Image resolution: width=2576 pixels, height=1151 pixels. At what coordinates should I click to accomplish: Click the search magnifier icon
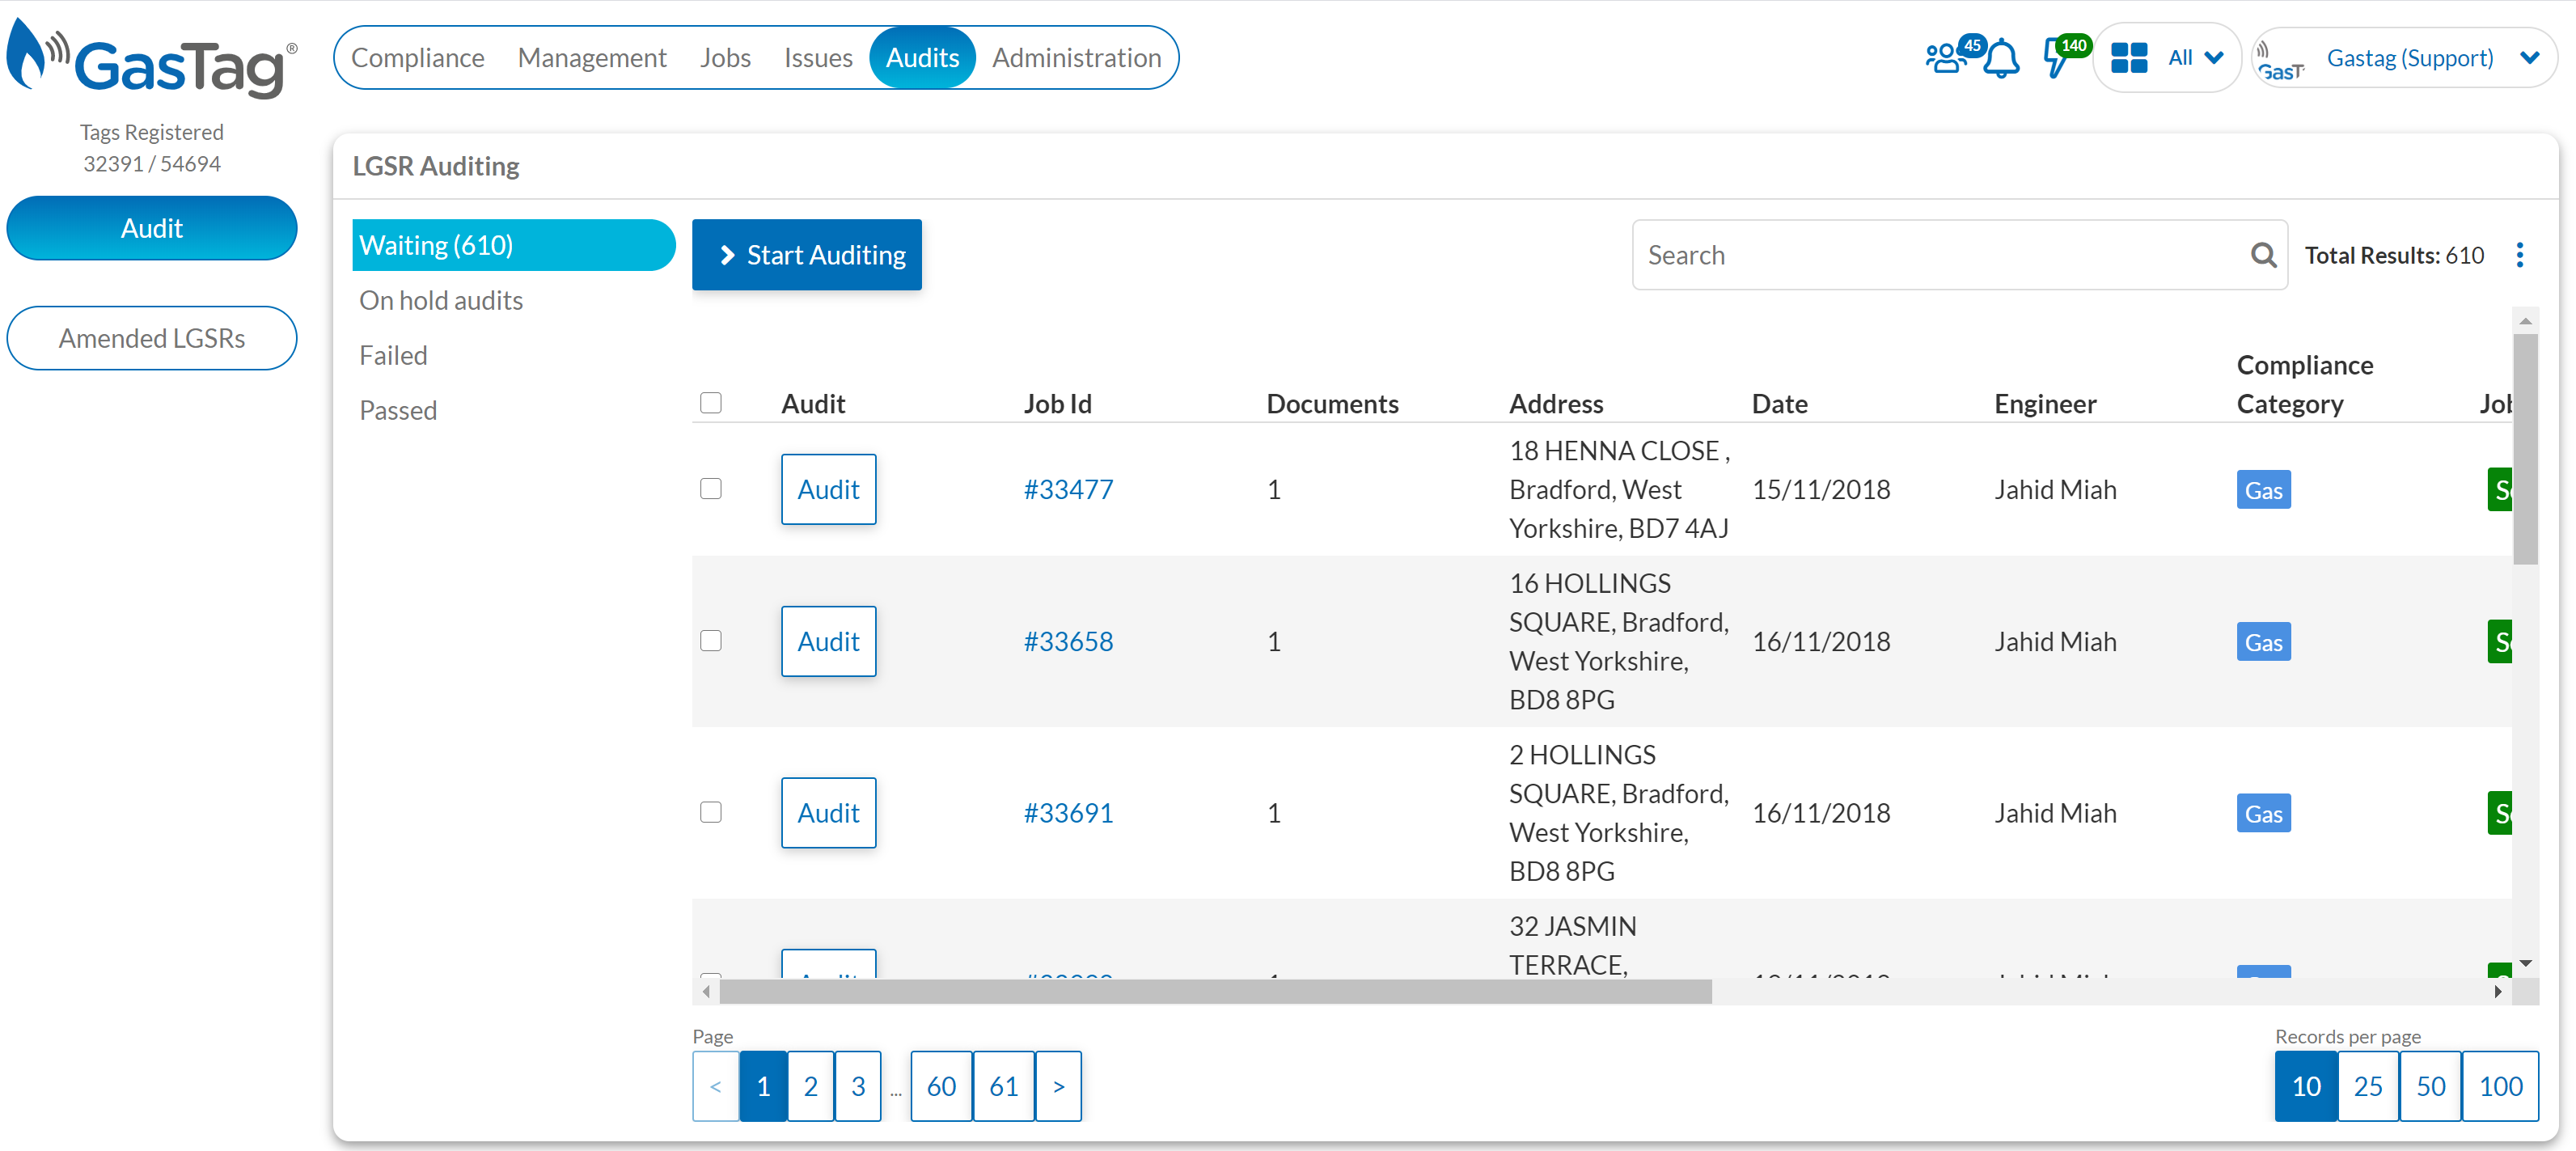(x=2263, y=255)
